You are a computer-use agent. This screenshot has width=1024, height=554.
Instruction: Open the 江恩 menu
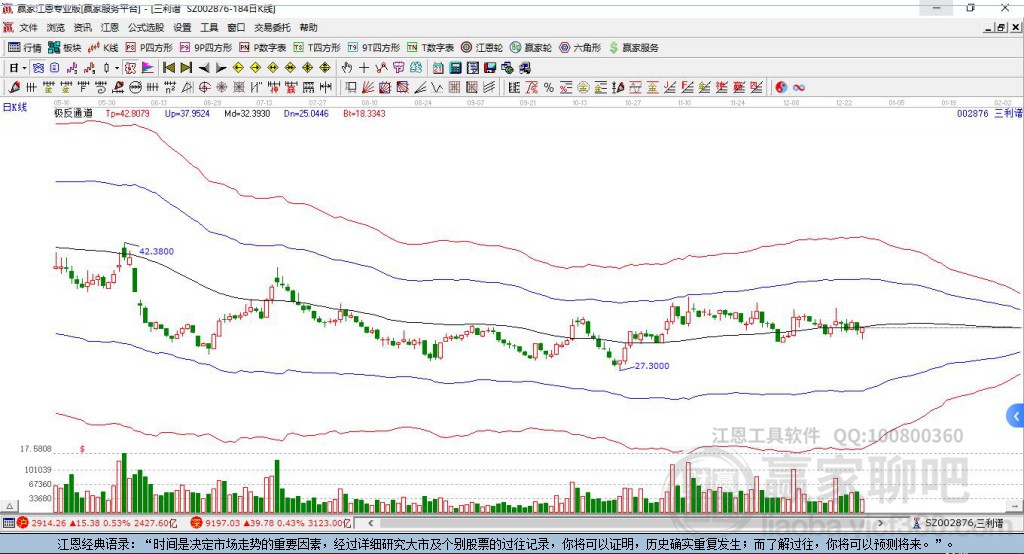(x=110, y=27)
